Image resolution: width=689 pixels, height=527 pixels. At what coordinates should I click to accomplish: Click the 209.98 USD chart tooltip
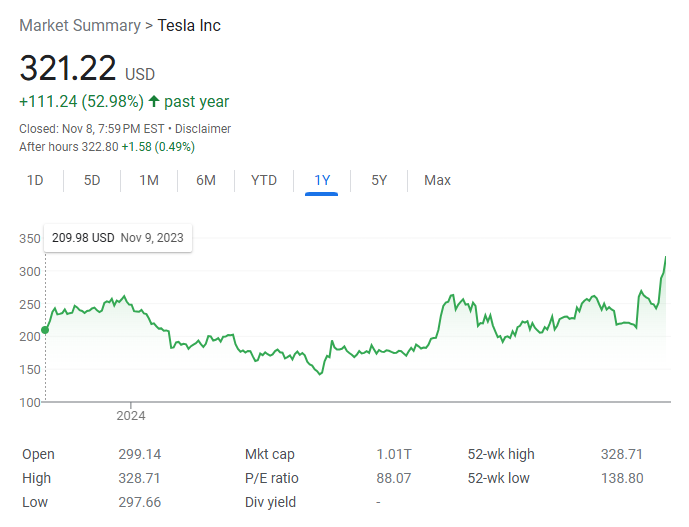pyautogui.click(x=118, y=238)
